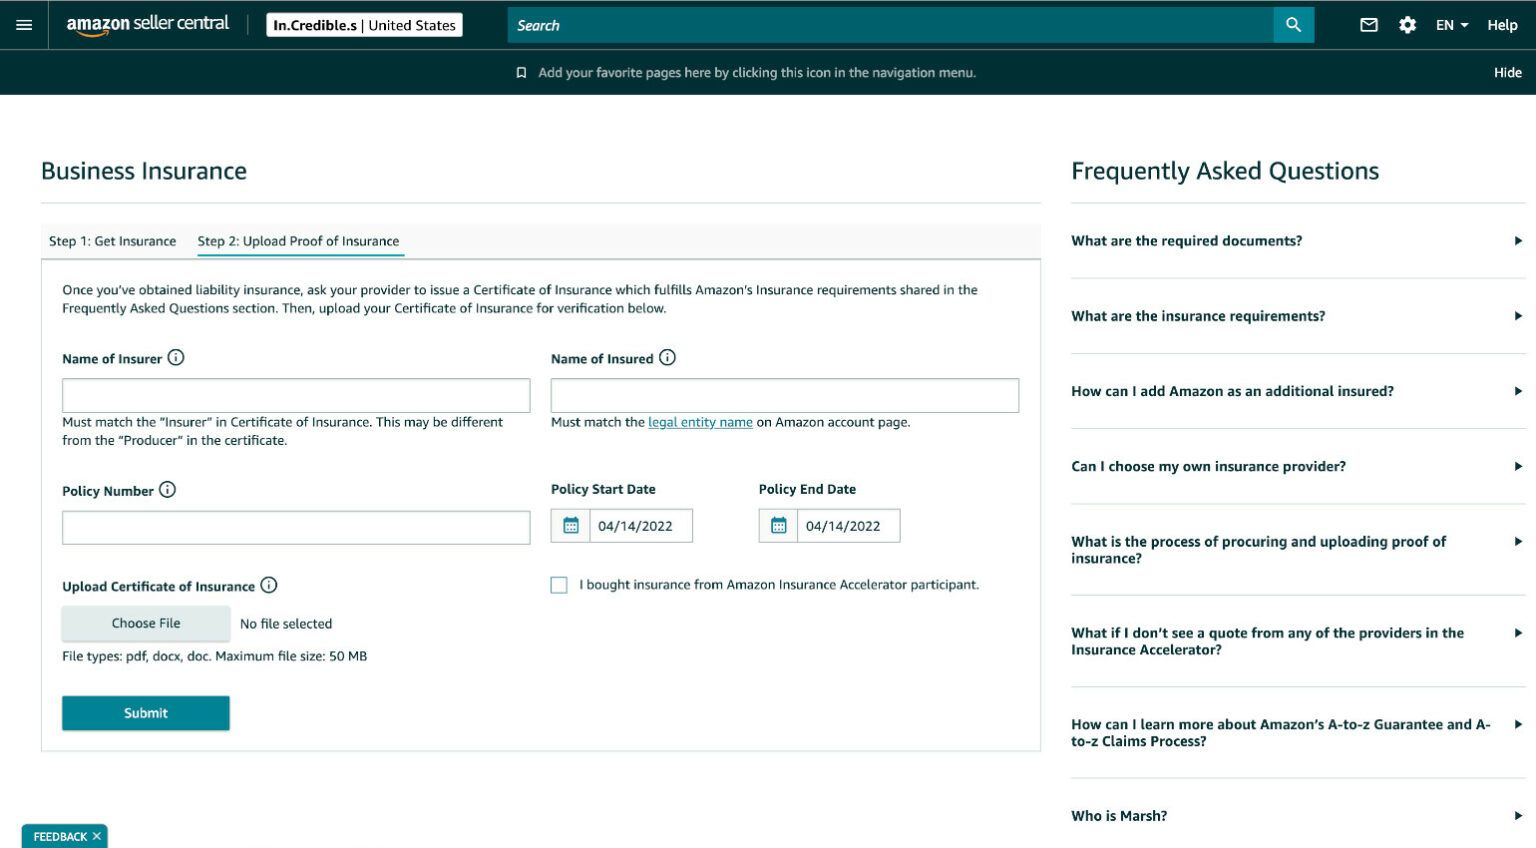Open the EN language dropdown
The width and height of the screenshot is (1536, 848).
[x=1450, y=25]
